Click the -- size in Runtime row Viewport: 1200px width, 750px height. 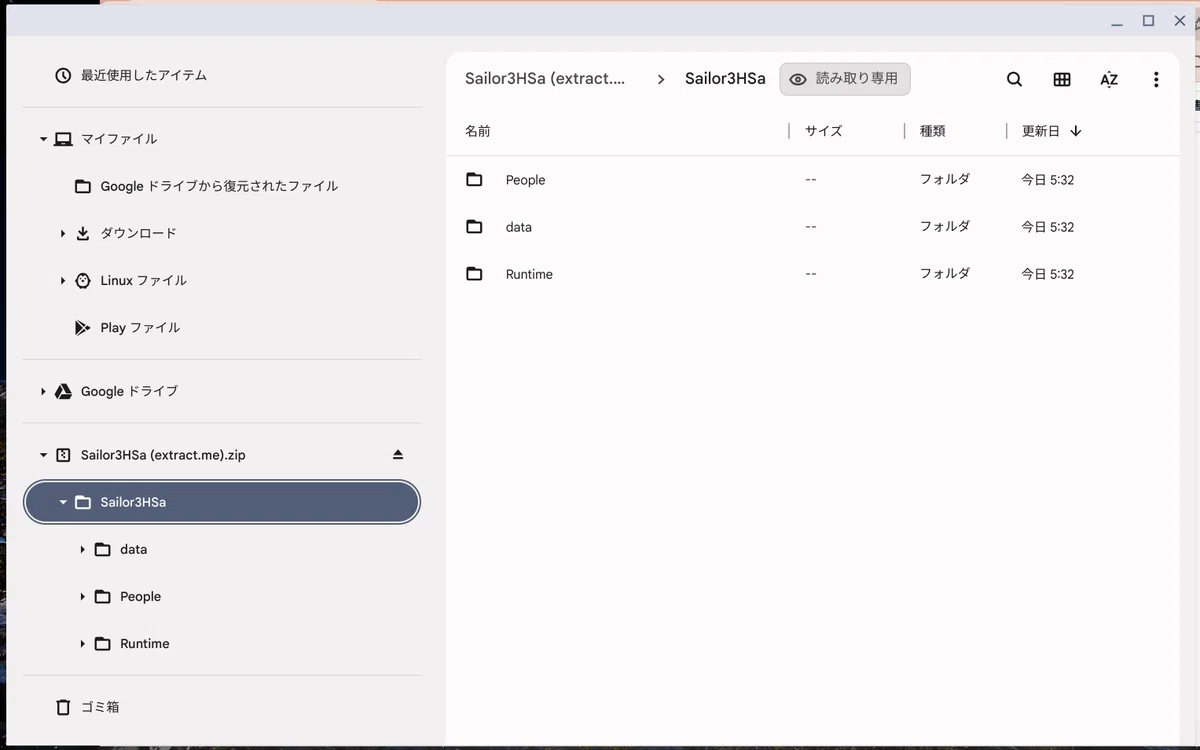tap(811, 274)
